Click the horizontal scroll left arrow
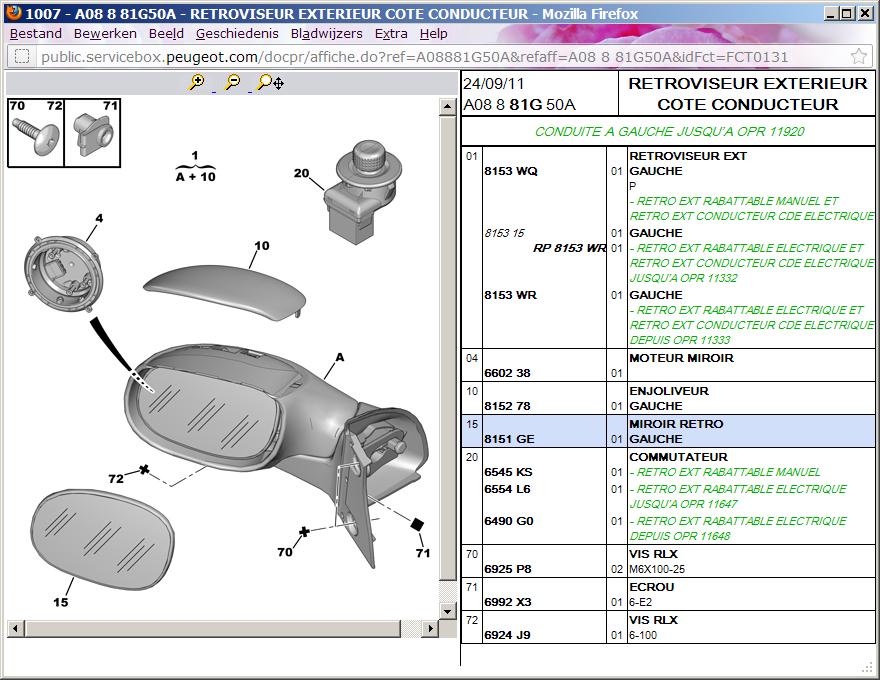Viewport: 880px width, 680px height. 15,628
